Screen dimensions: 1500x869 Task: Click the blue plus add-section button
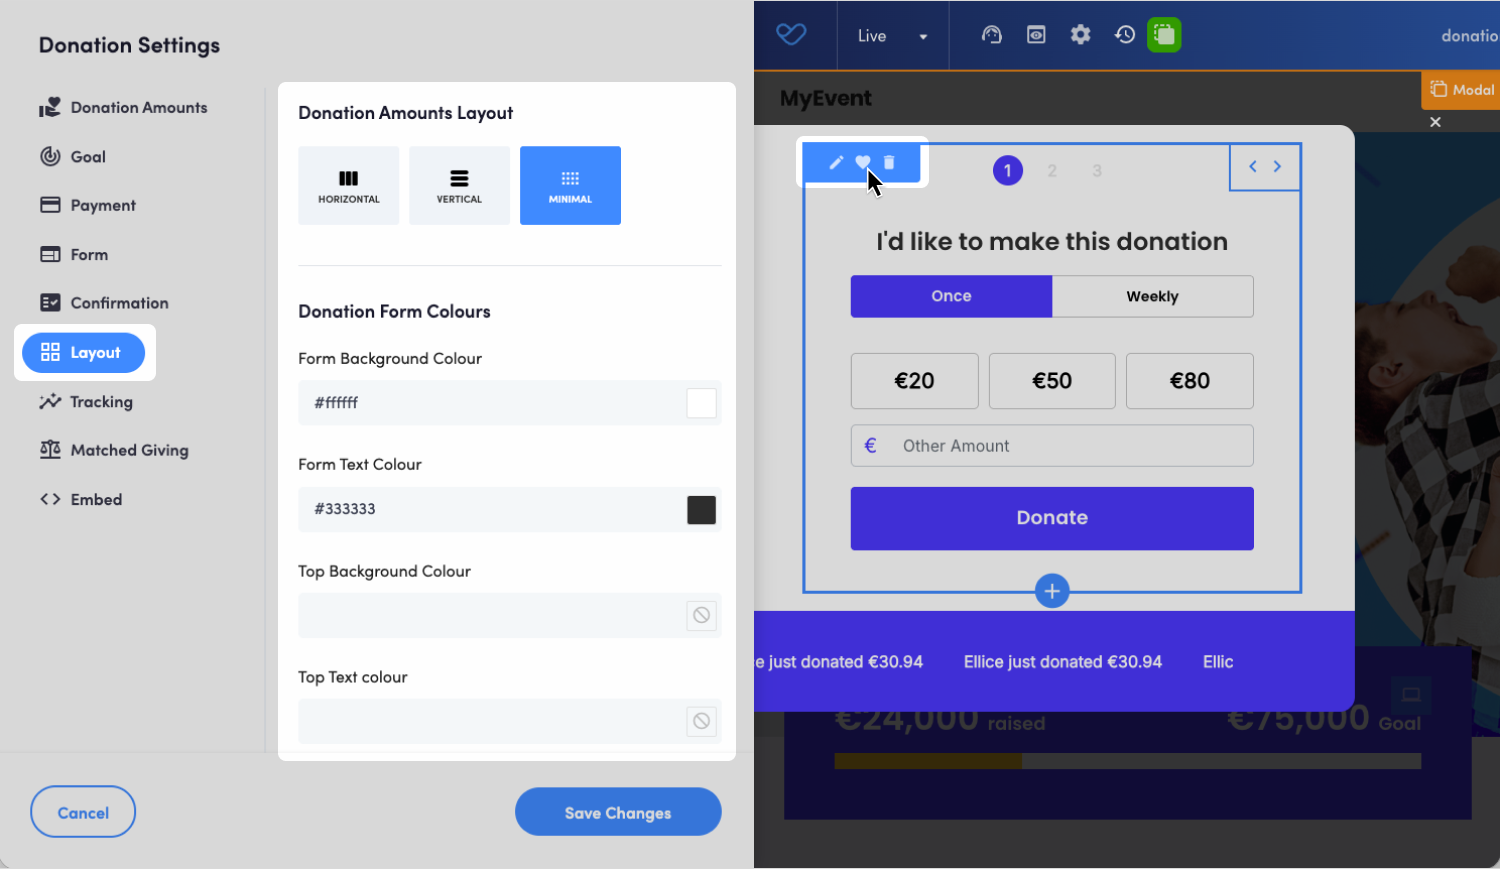[x=1052, y=591]
